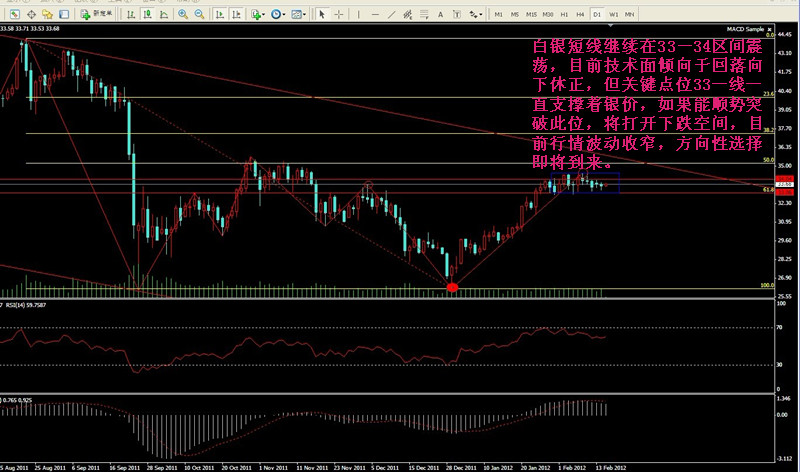Click the New Order button
The width and height of the screenshot is (800, 472).
pyautogui.click(x=96, y=14)
